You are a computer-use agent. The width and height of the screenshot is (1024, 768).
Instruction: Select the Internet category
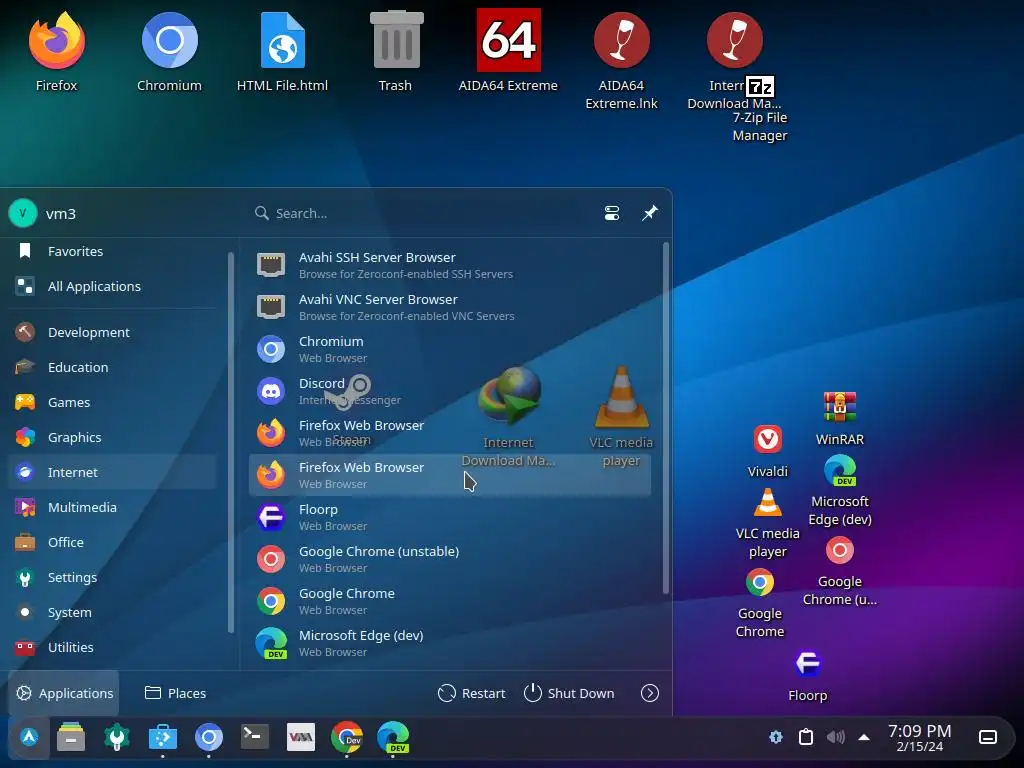coord(112,472)
